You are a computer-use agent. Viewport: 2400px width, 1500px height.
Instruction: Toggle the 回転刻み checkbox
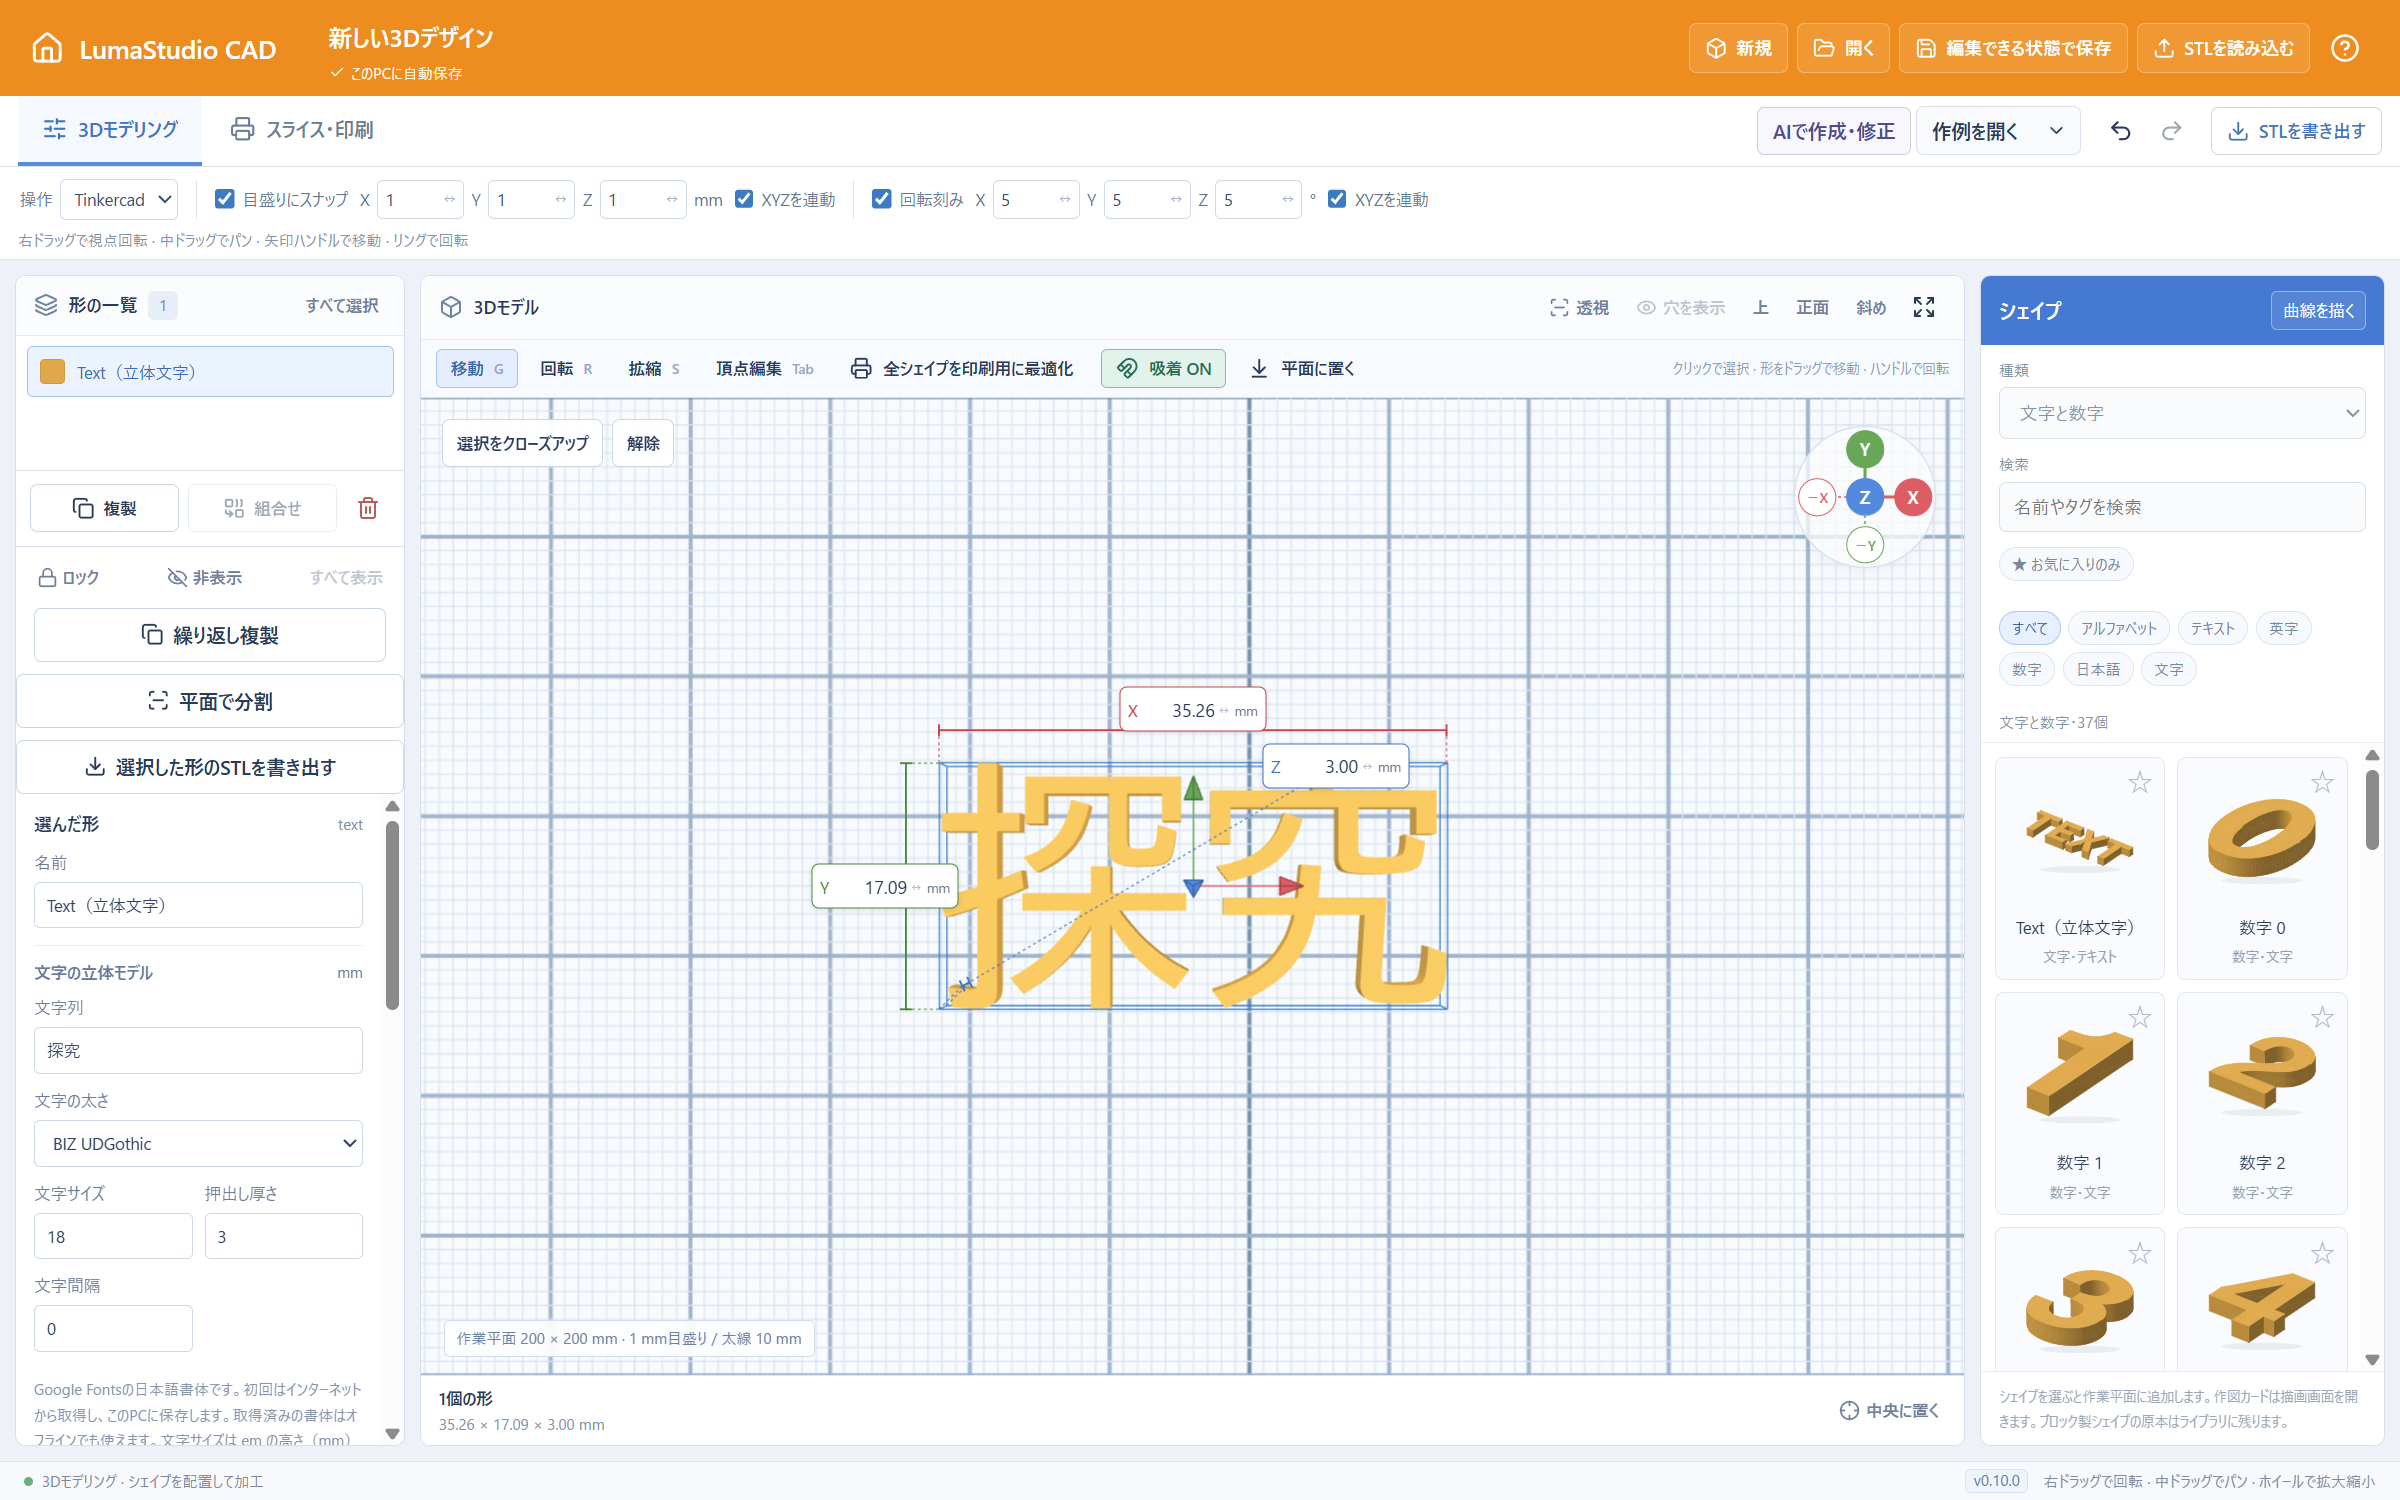pos(881,199)
